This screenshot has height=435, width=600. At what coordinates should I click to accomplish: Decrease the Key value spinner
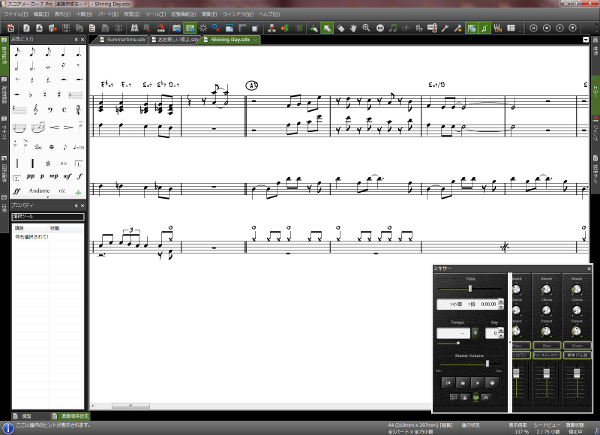pyautogui.click(x=501, y=336)
